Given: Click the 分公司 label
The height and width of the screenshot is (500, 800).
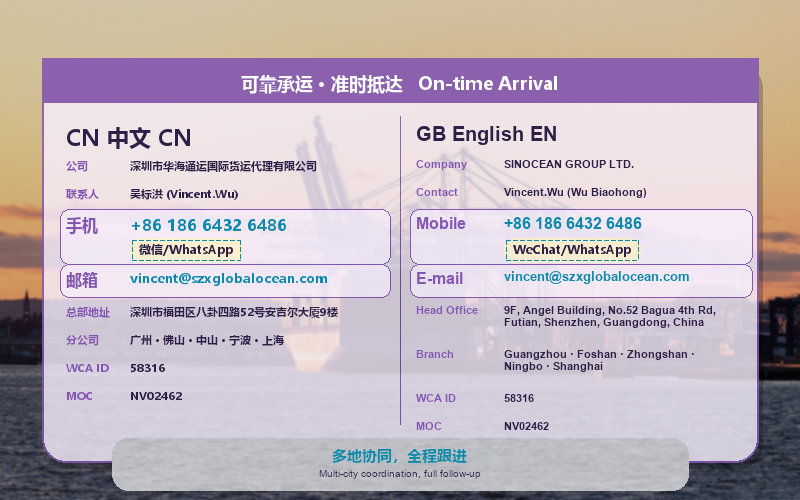Looking at the screenshot, I should [82, 340].
